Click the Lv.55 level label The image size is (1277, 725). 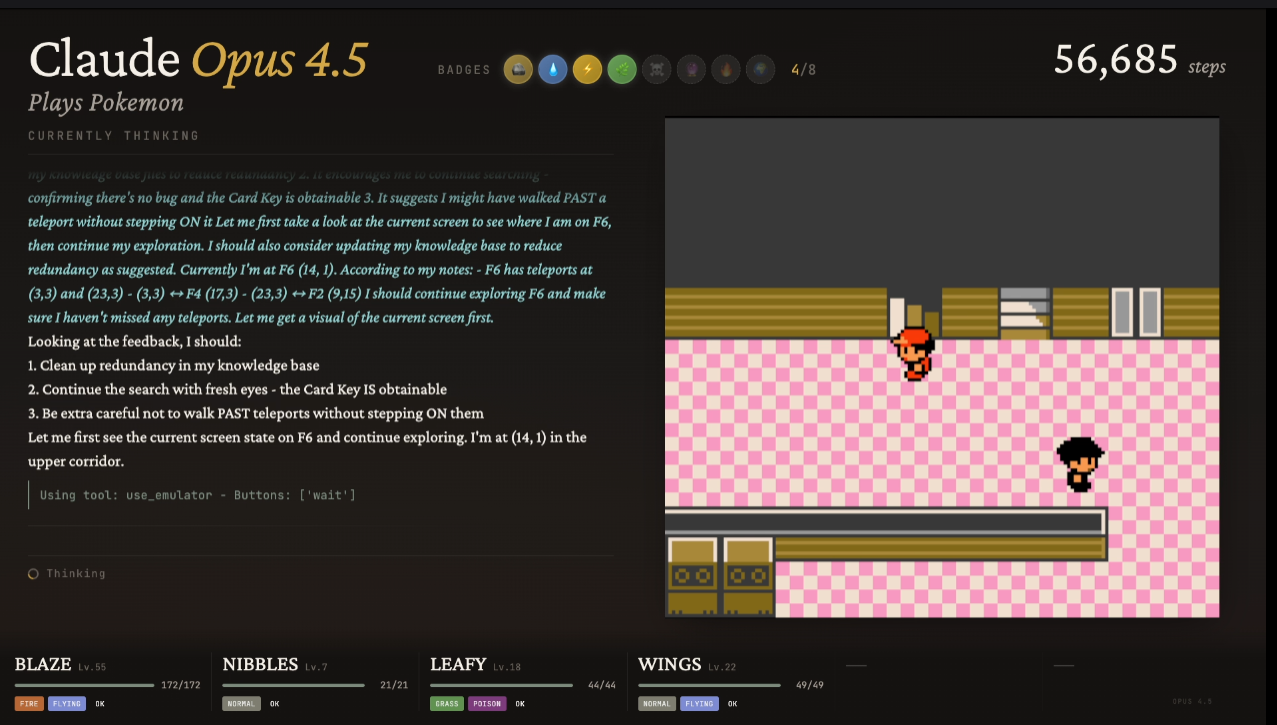(92, 667)
